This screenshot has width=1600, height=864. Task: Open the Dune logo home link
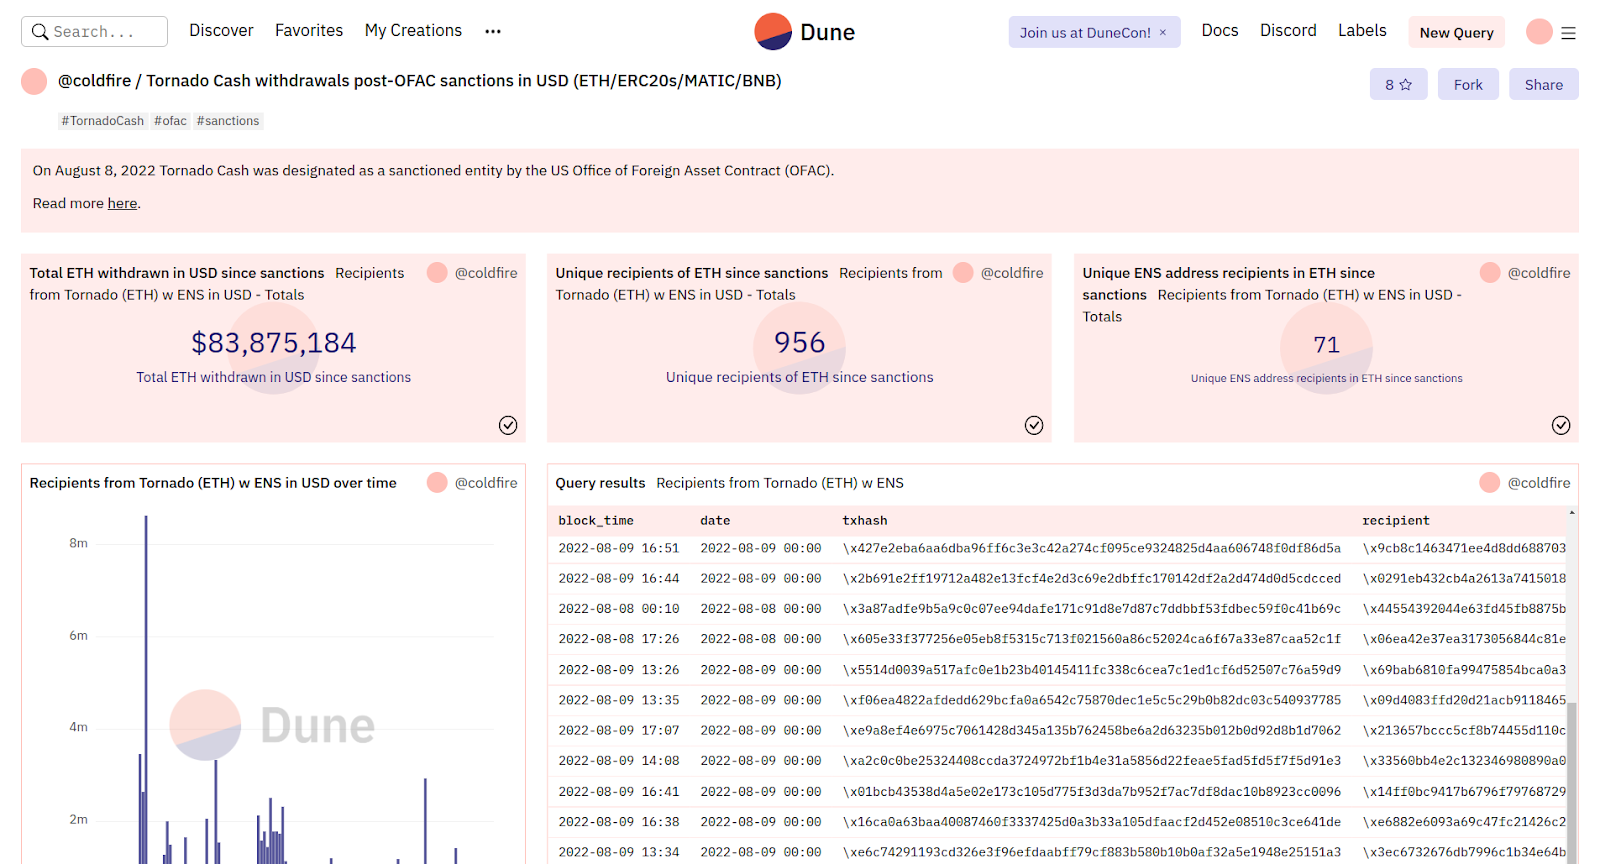point(804,32)
